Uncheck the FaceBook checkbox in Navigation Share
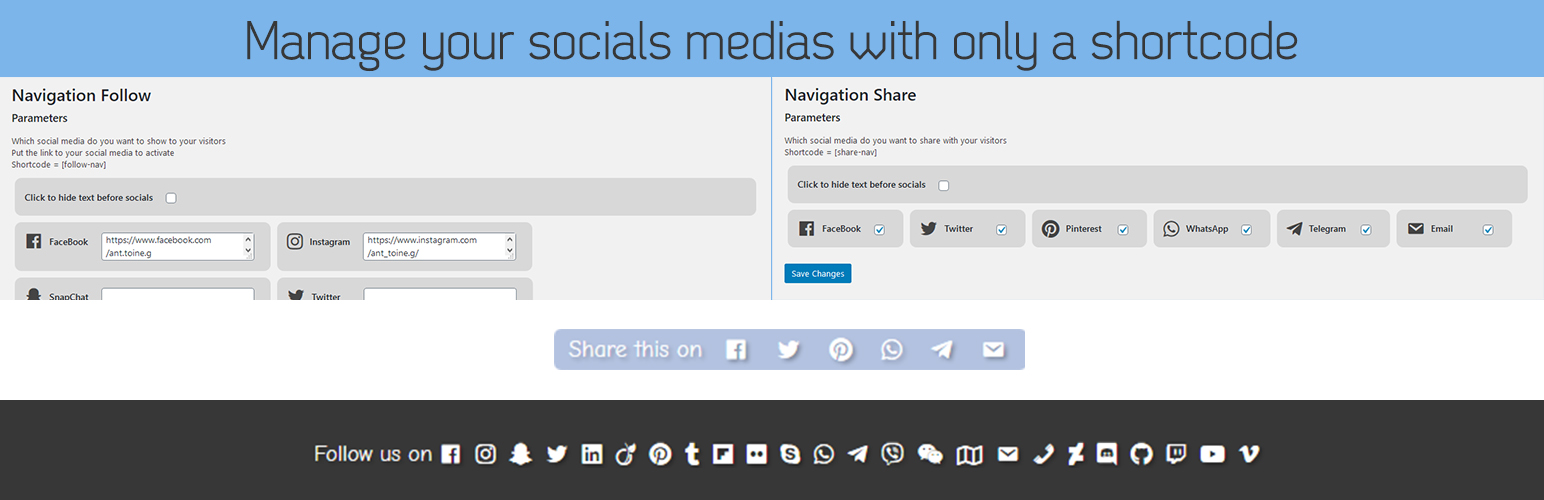Viewport: 1544px width, 500px height. (x=879, y=229)
